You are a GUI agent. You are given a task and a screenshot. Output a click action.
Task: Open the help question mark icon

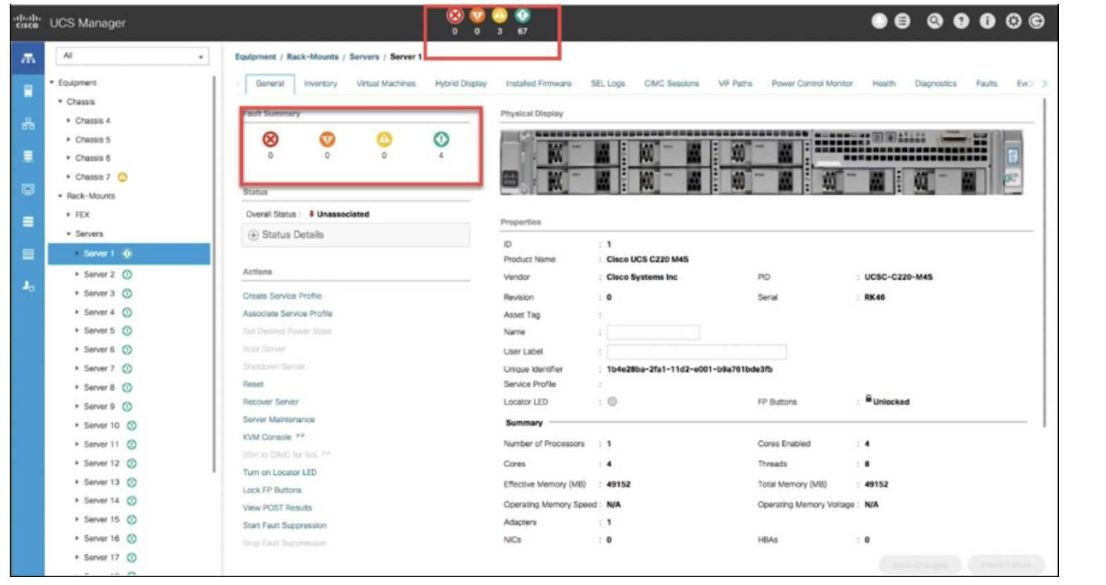pyautogui.click(x=961, y=21)
